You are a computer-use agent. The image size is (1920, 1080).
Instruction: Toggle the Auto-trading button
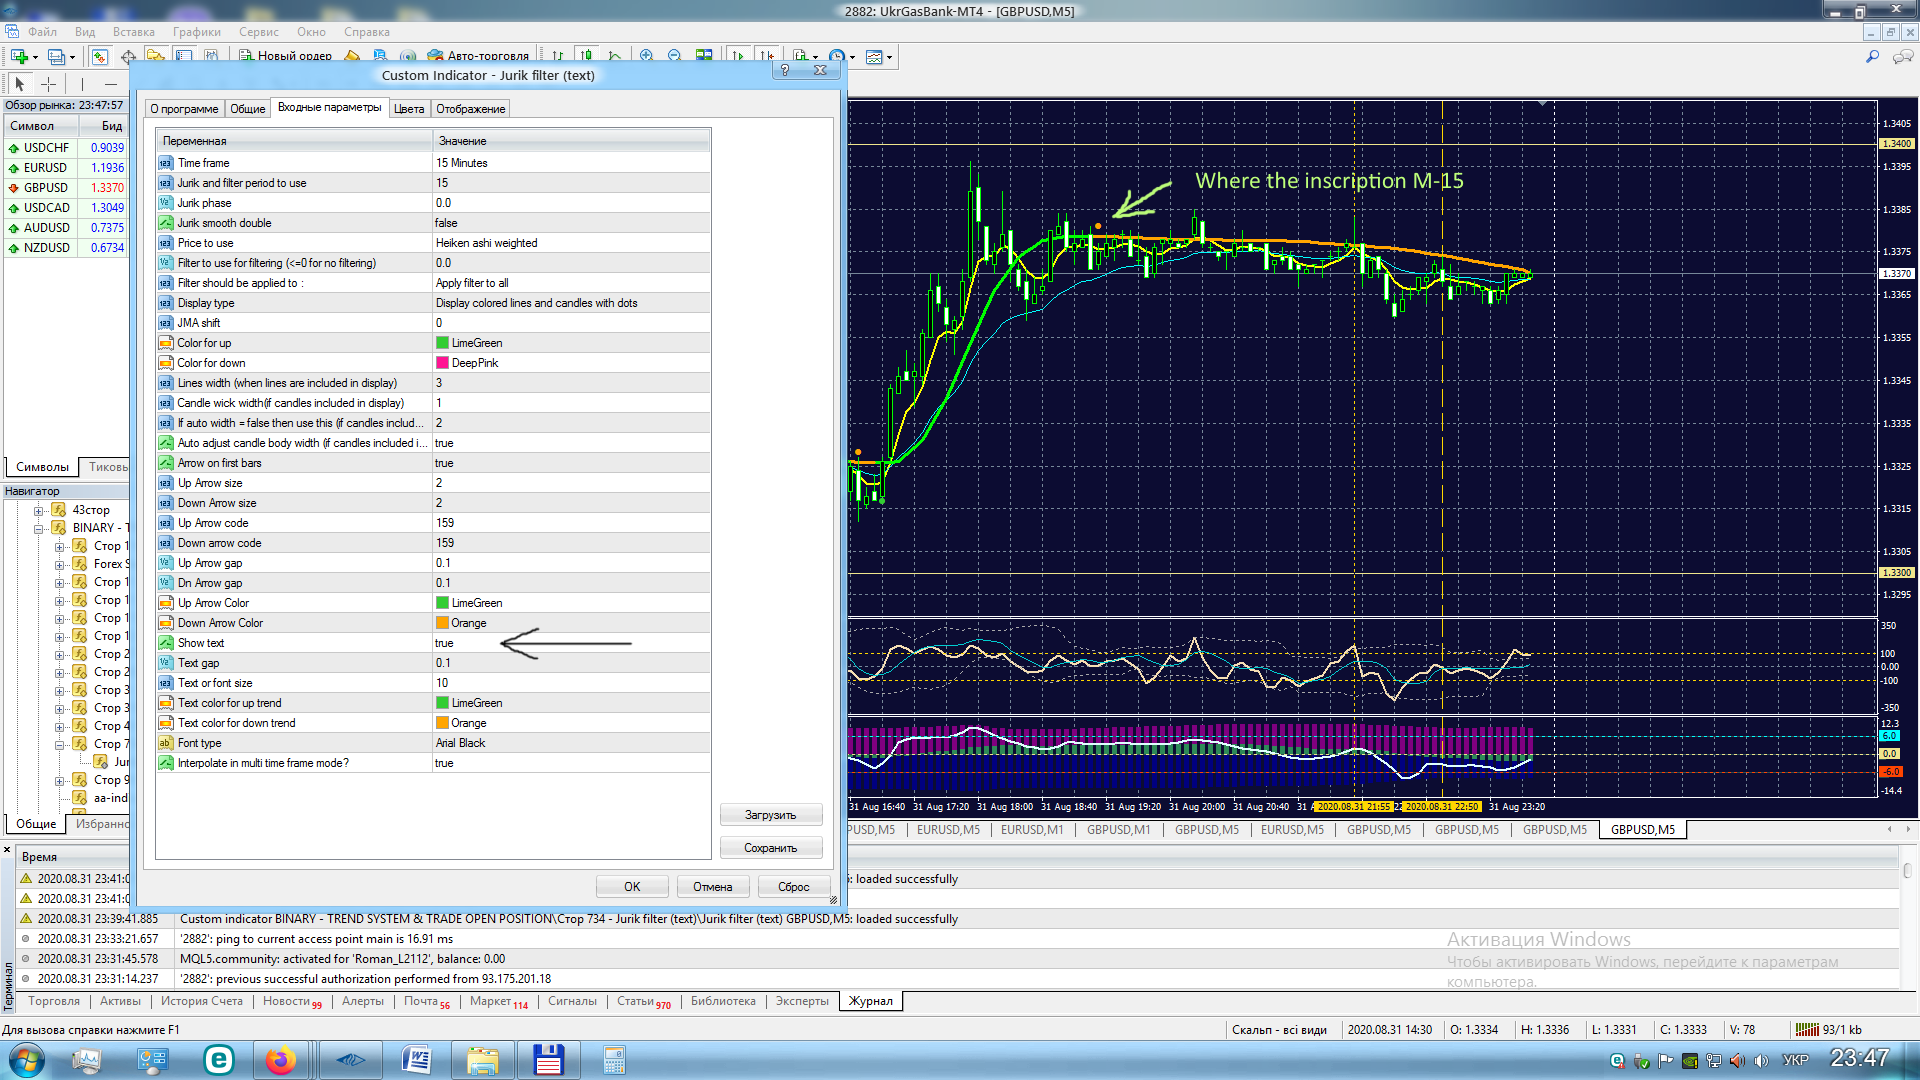[478, 56]
